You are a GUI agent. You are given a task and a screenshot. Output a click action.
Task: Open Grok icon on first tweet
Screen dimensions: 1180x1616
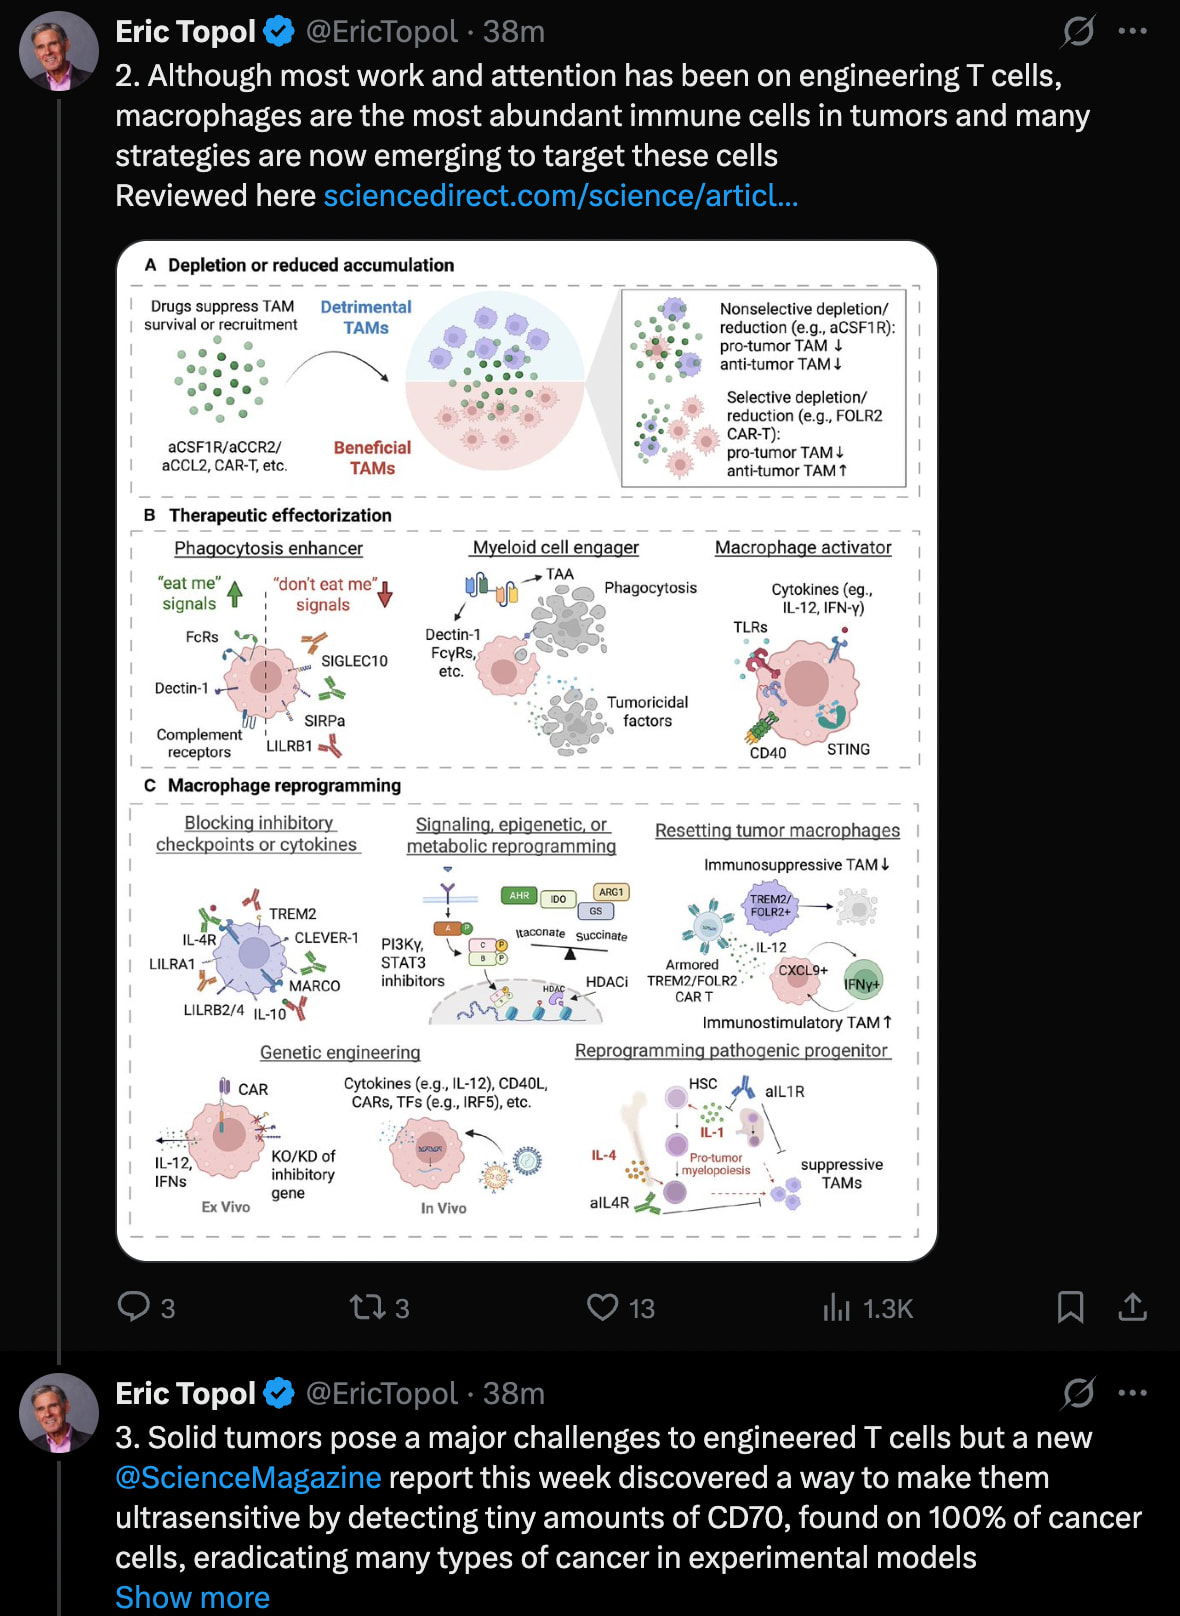(1078, 31)
